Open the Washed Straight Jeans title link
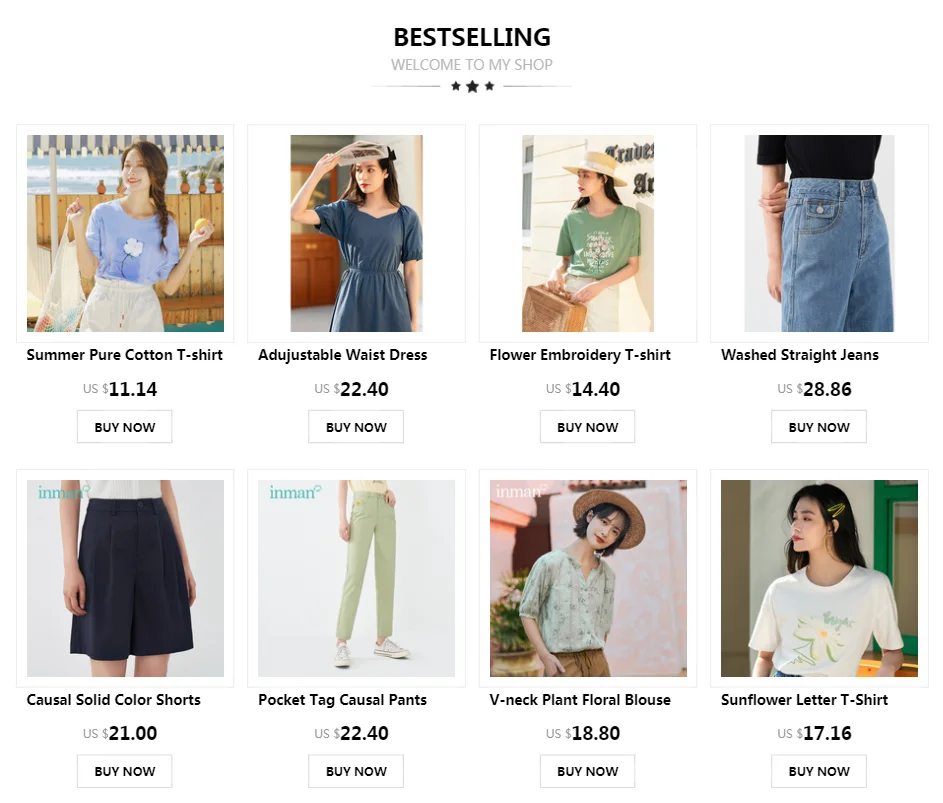This screenshot has width=943, height=803. coord(800,355)
